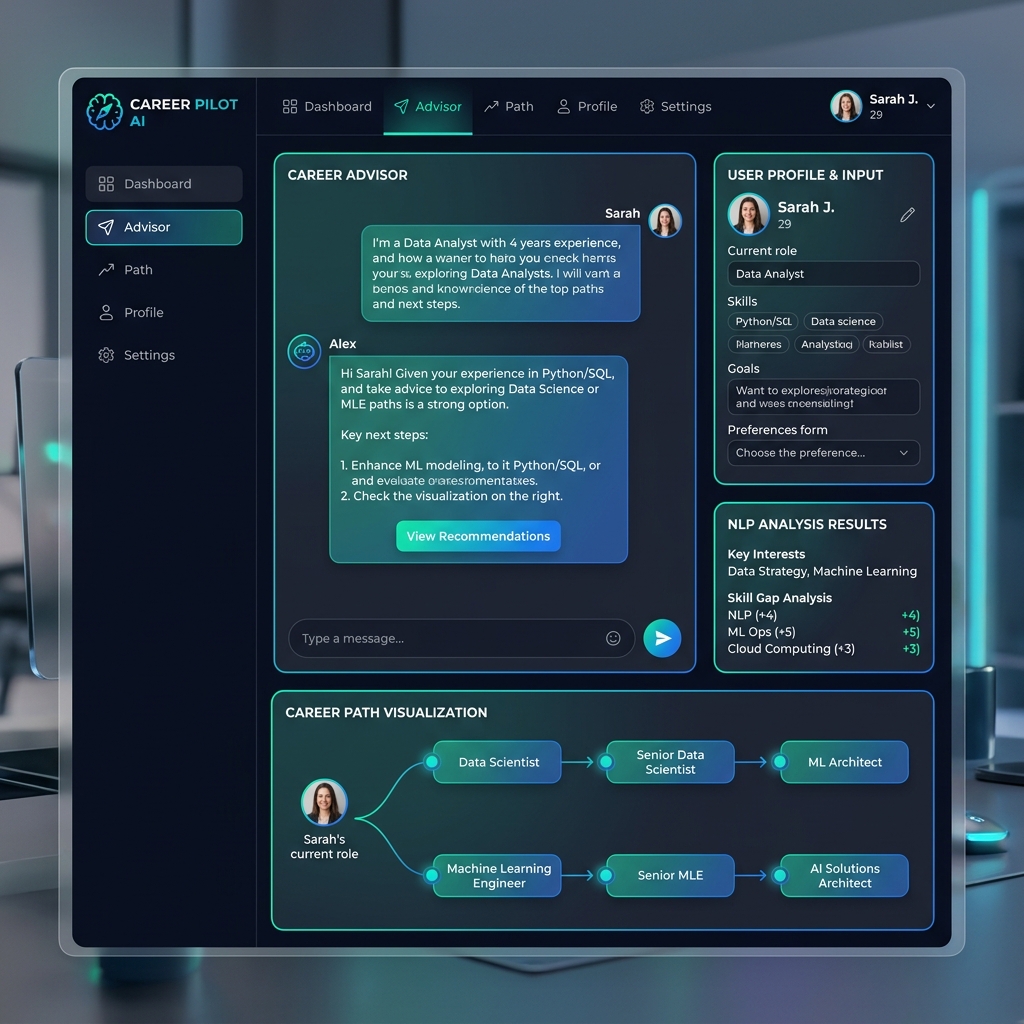This screenshot has width=1024, height=1024.
Task: Click Alex the AI assistant's avatar
Action: click(x=303, y=351)
